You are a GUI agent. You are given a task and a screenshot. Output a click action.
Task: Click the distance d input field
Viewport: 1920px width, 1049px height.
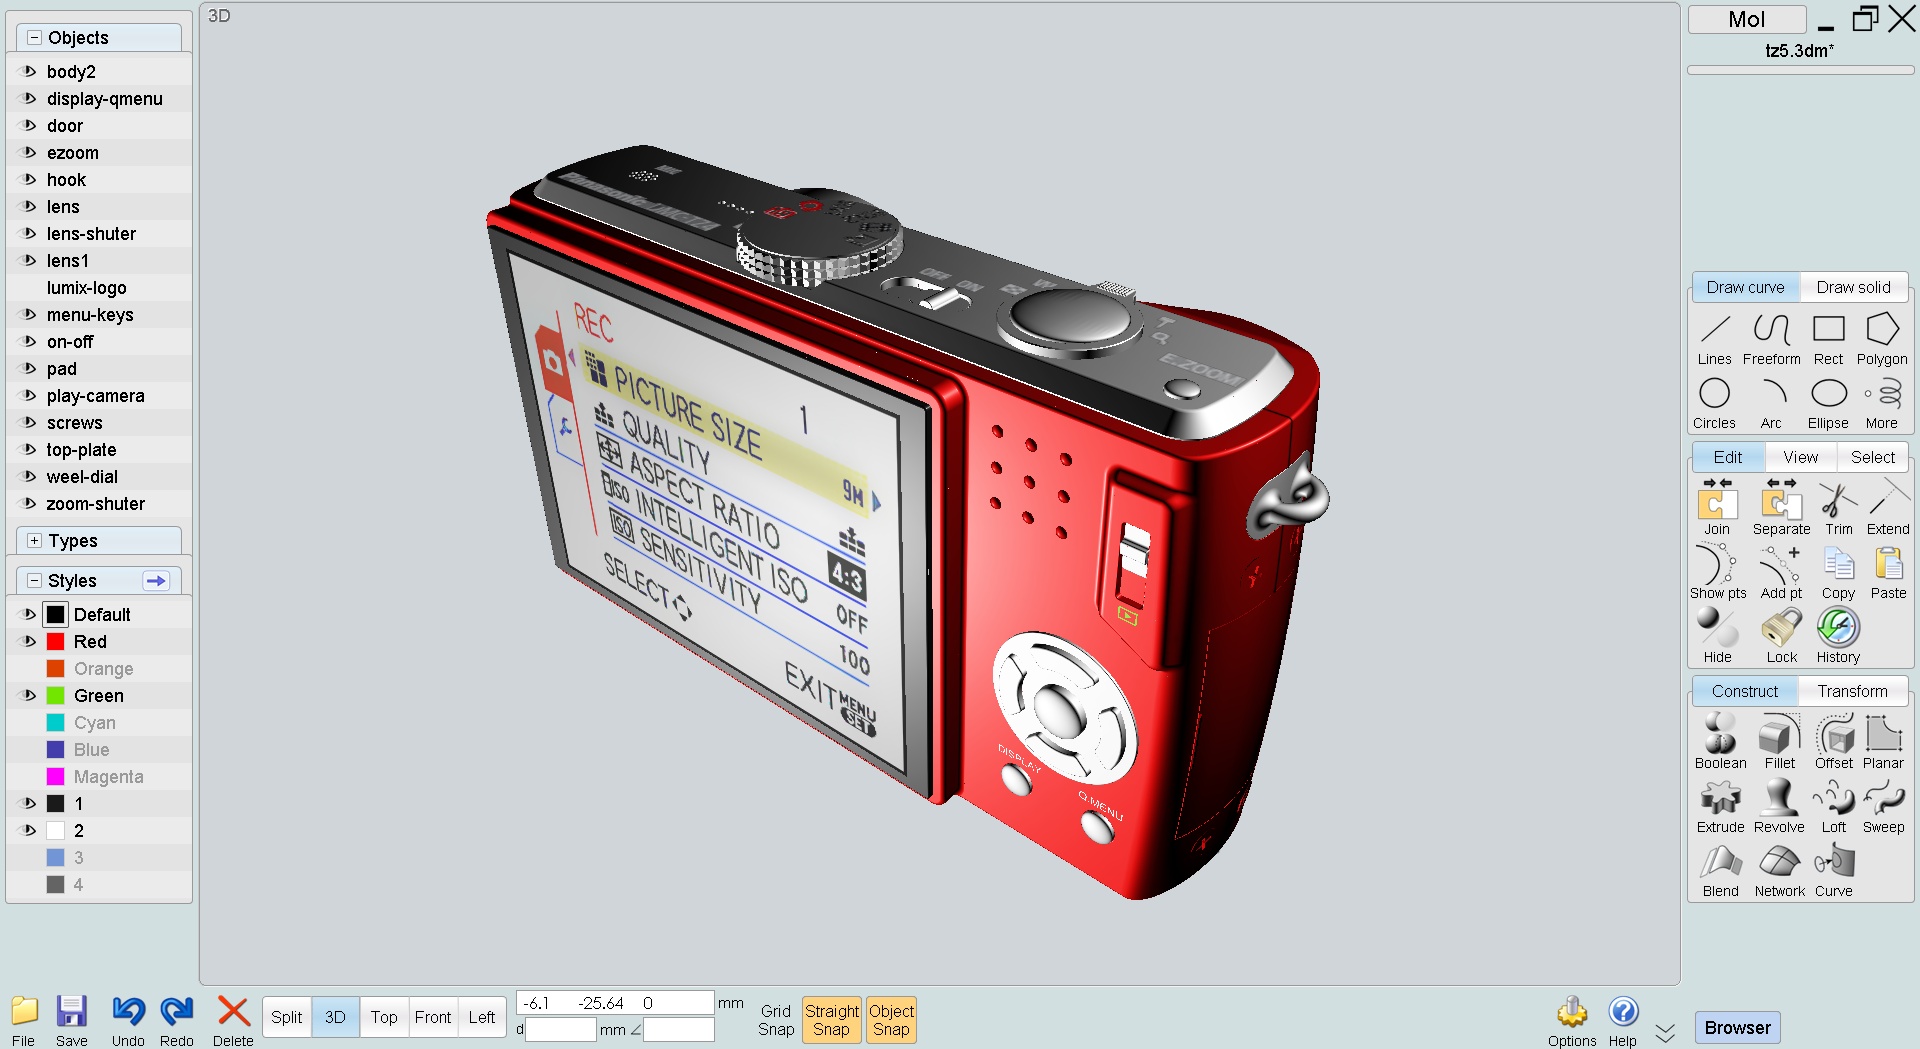560,1029
